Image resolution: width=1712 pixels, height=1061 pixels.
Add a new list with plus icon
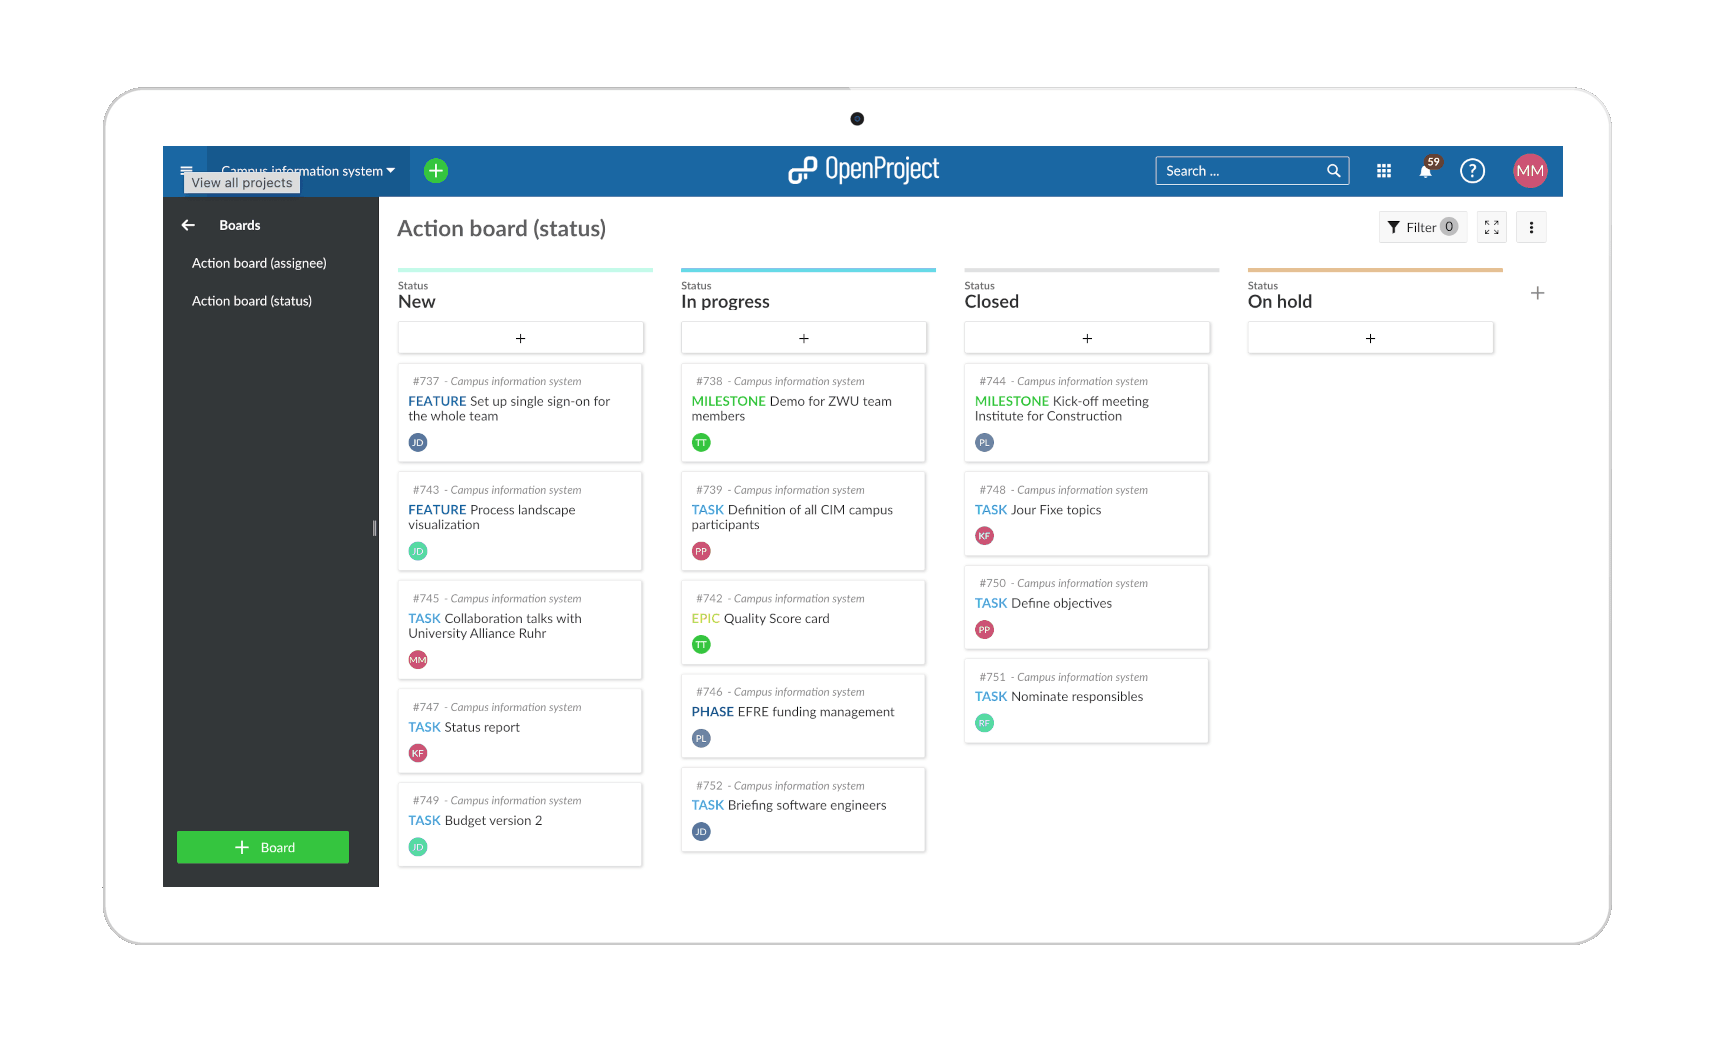tap(1538, 293)
